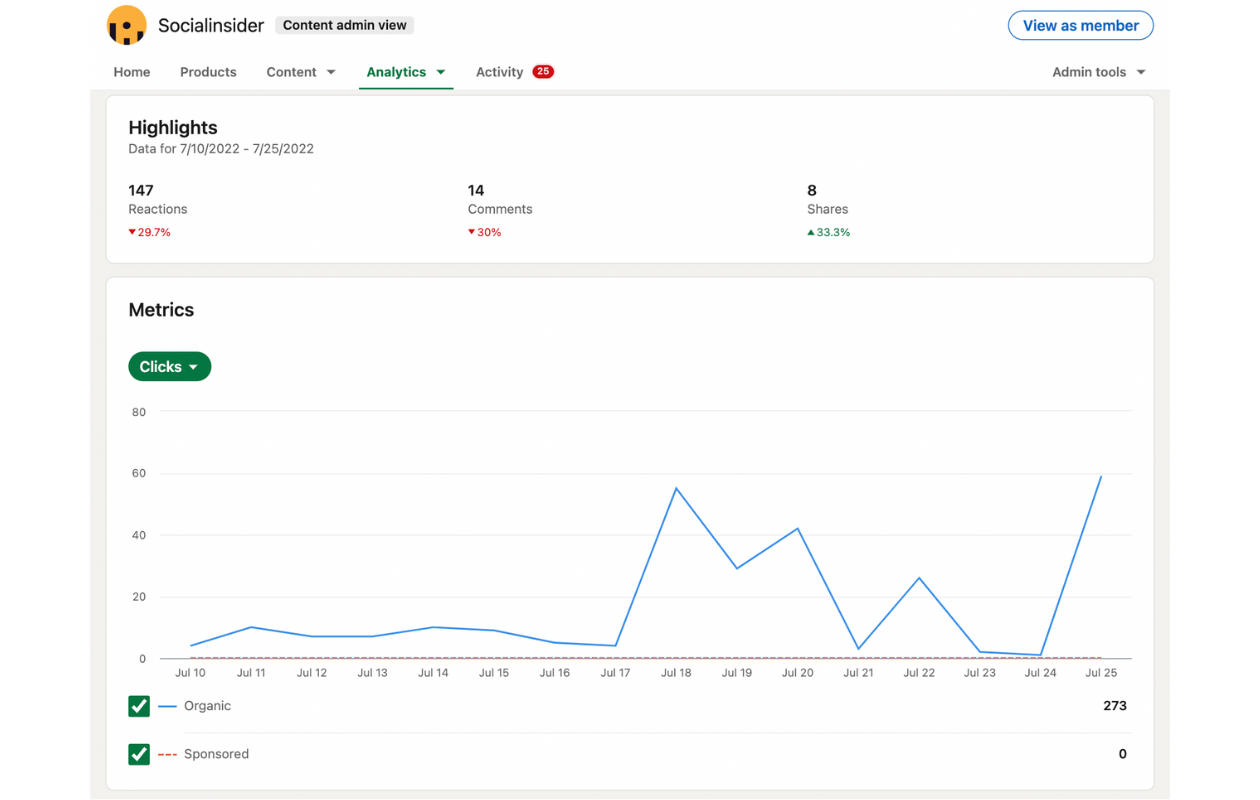Click the Sponsored total value 0
1260x800 pixels.
(x=1123, y=754)
